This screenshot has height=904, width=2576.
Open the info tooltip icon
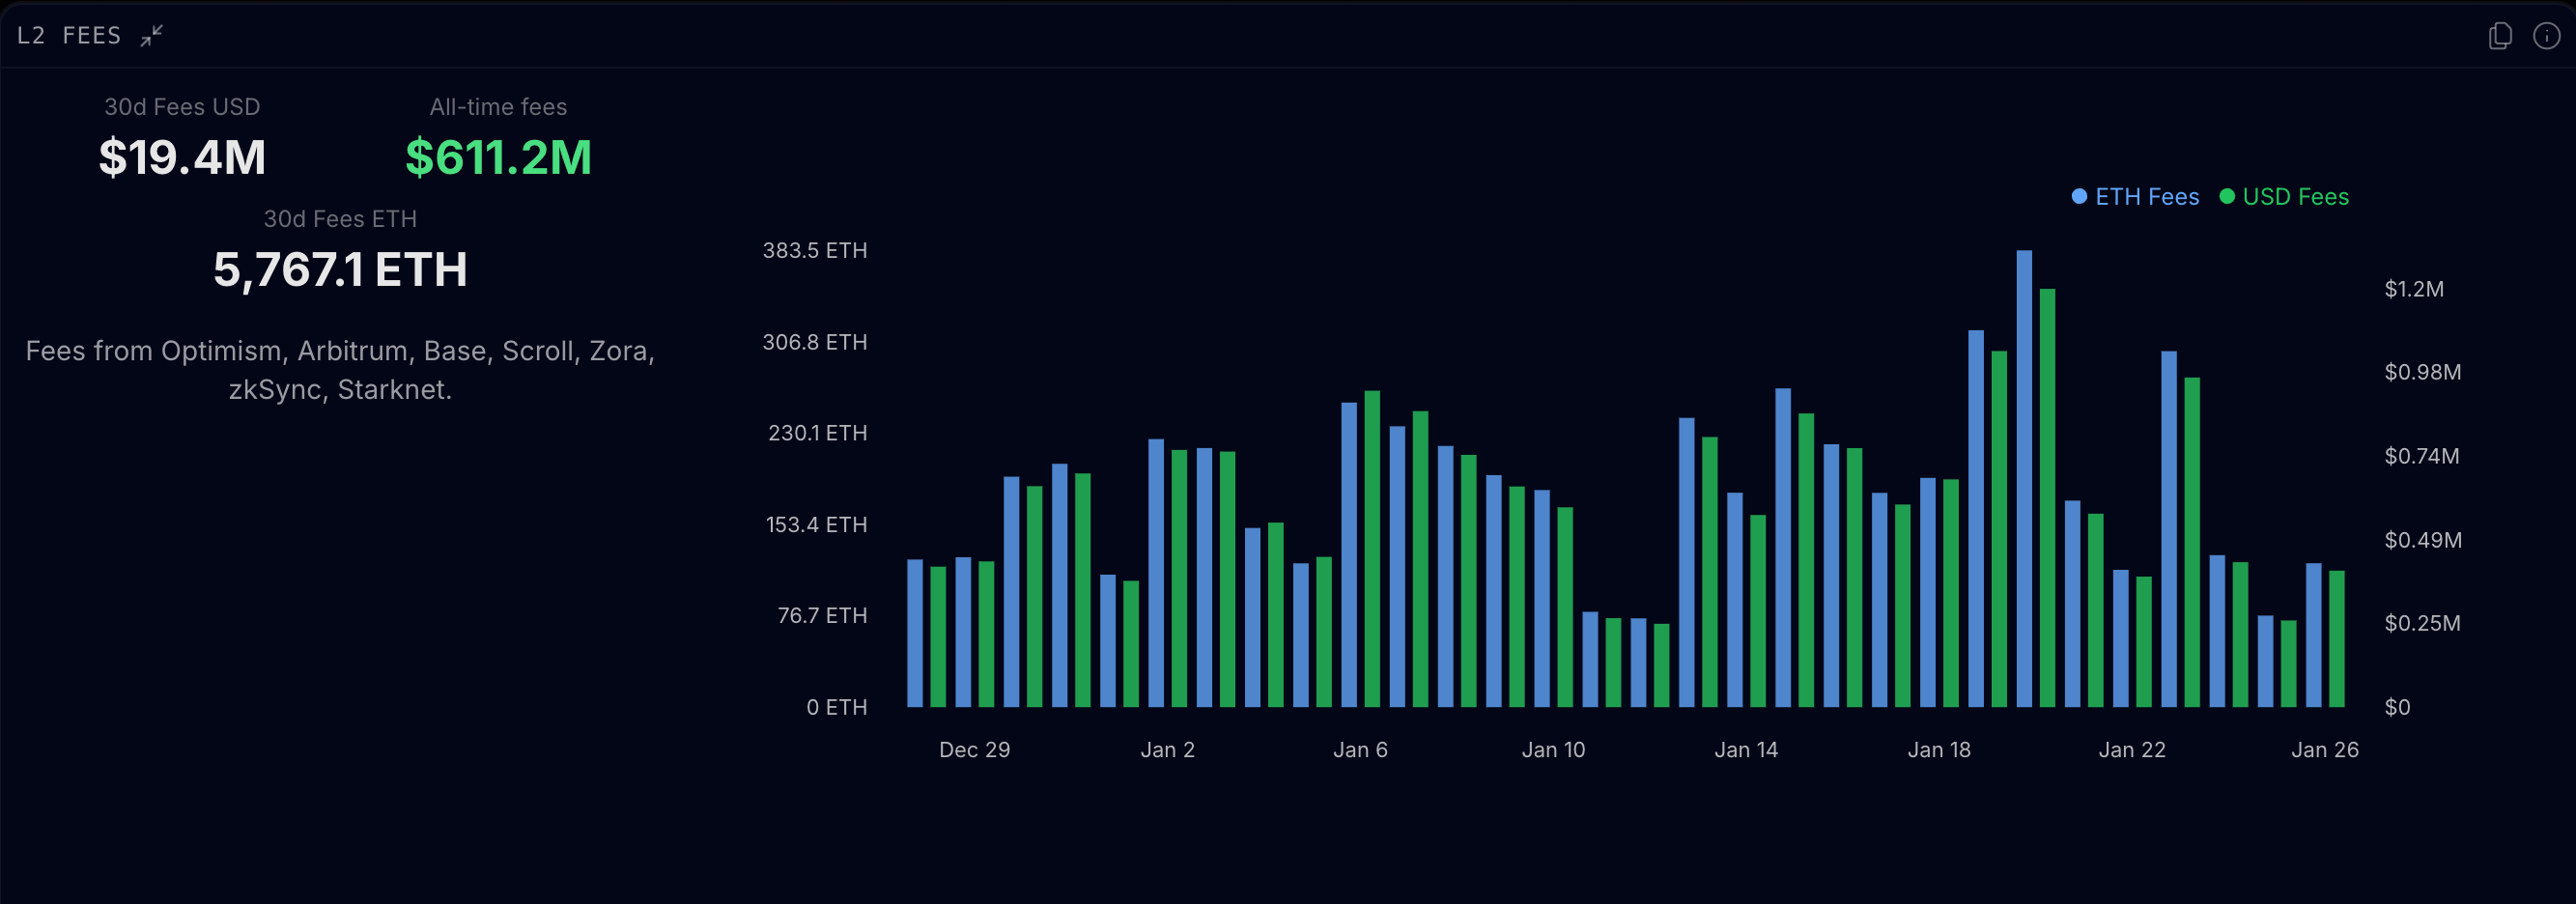click(x=2546, y=36)
